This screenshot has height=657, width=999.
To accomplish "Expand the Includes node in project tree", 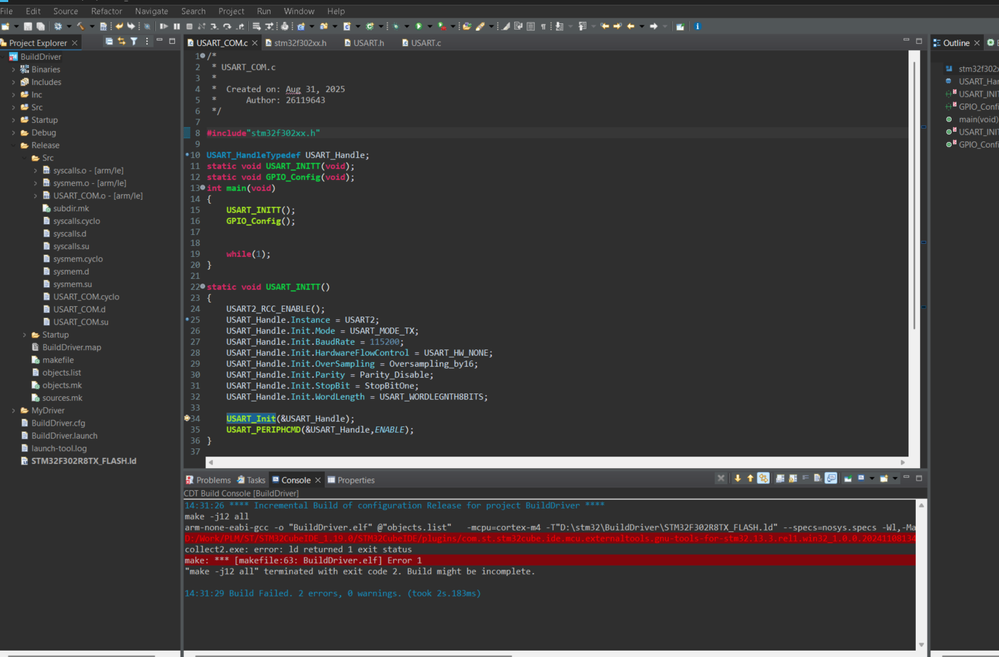I will pyautogui.click(x=14, y=82).
